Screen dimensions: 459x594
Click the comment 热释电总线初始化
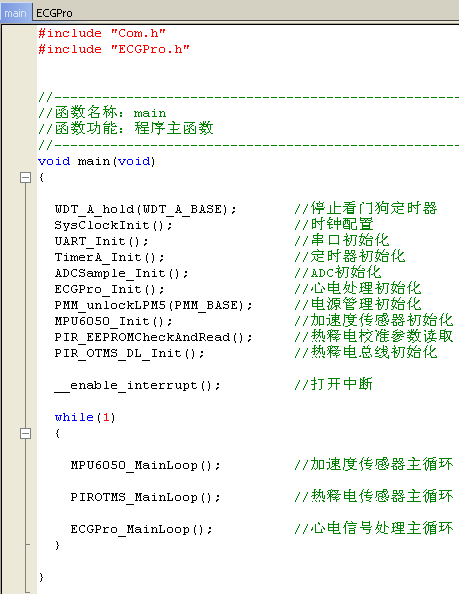coord(366,352)
